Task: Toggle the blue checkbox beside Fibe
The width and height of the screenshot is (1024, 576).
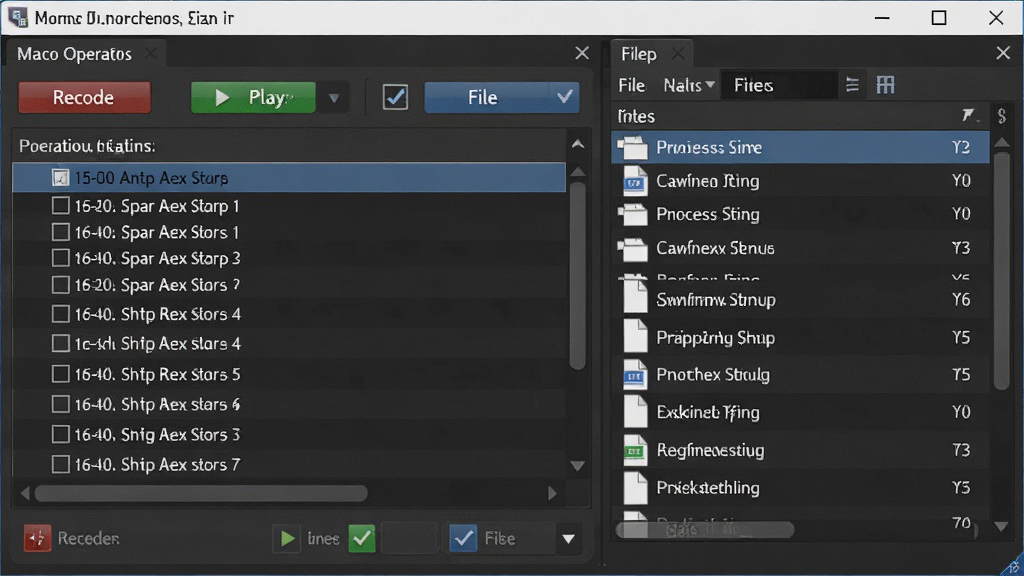Action: [463, 539]
